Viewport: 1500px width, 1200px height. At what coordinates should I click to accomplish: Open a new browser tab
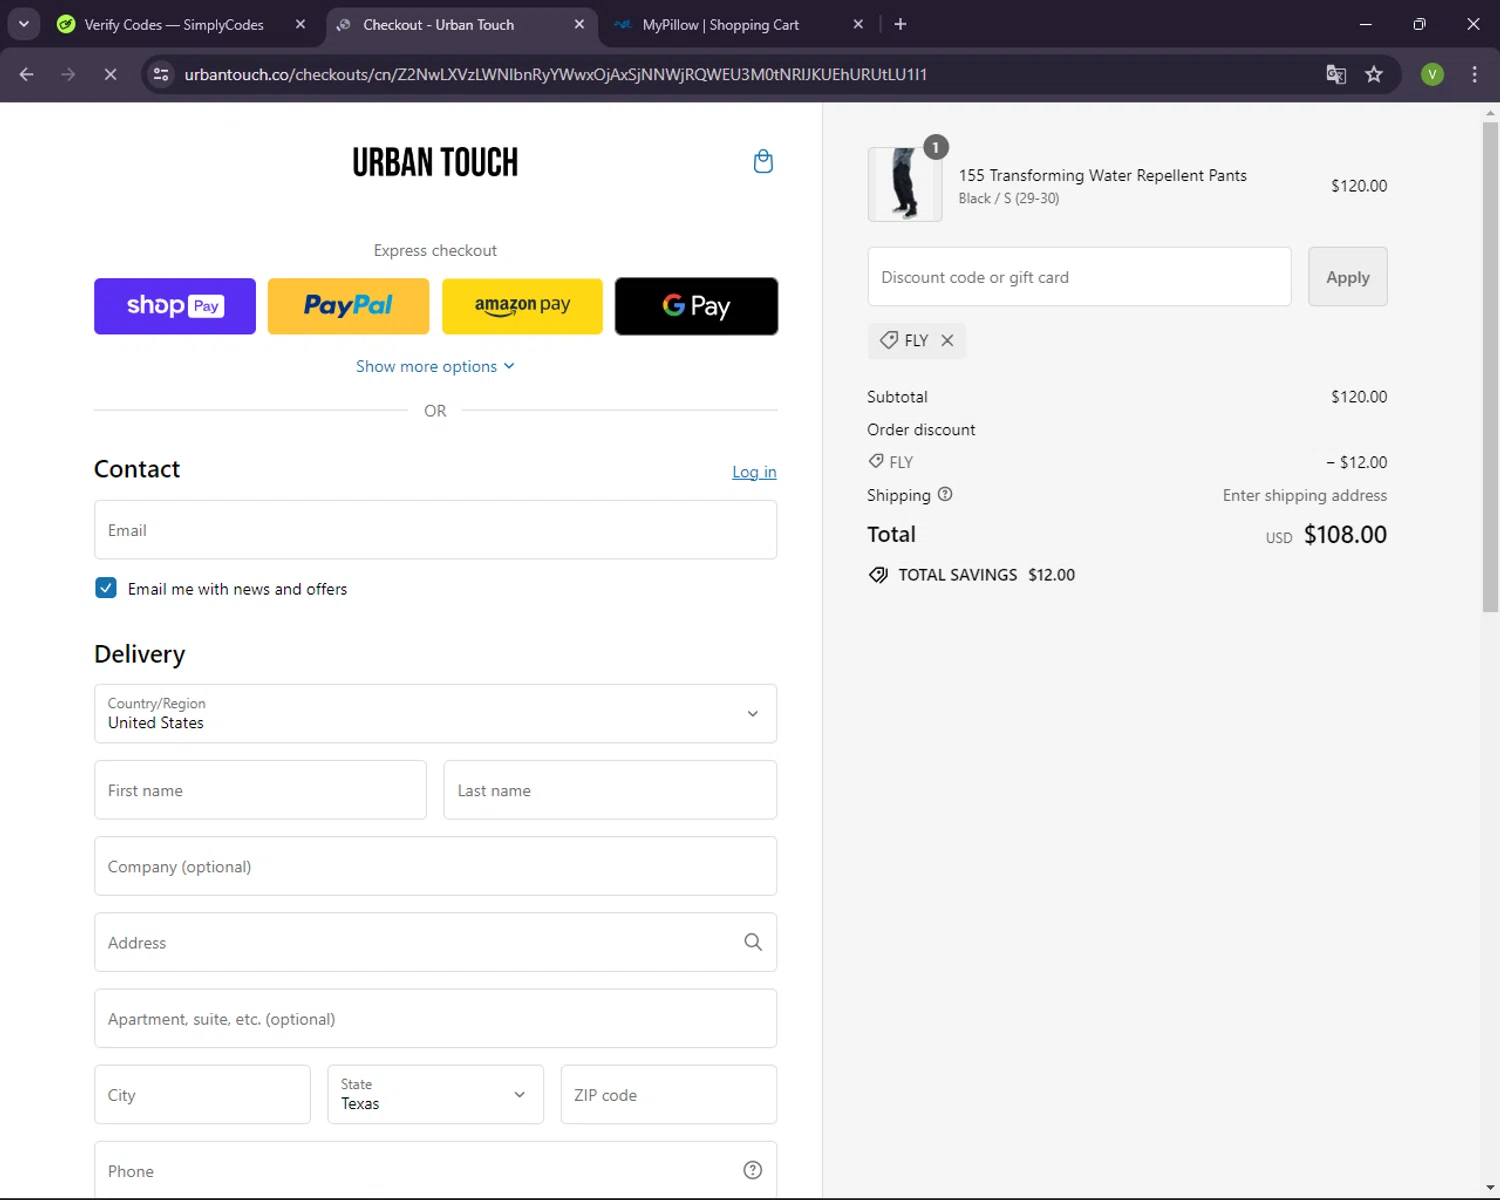(x=900, y=24)
